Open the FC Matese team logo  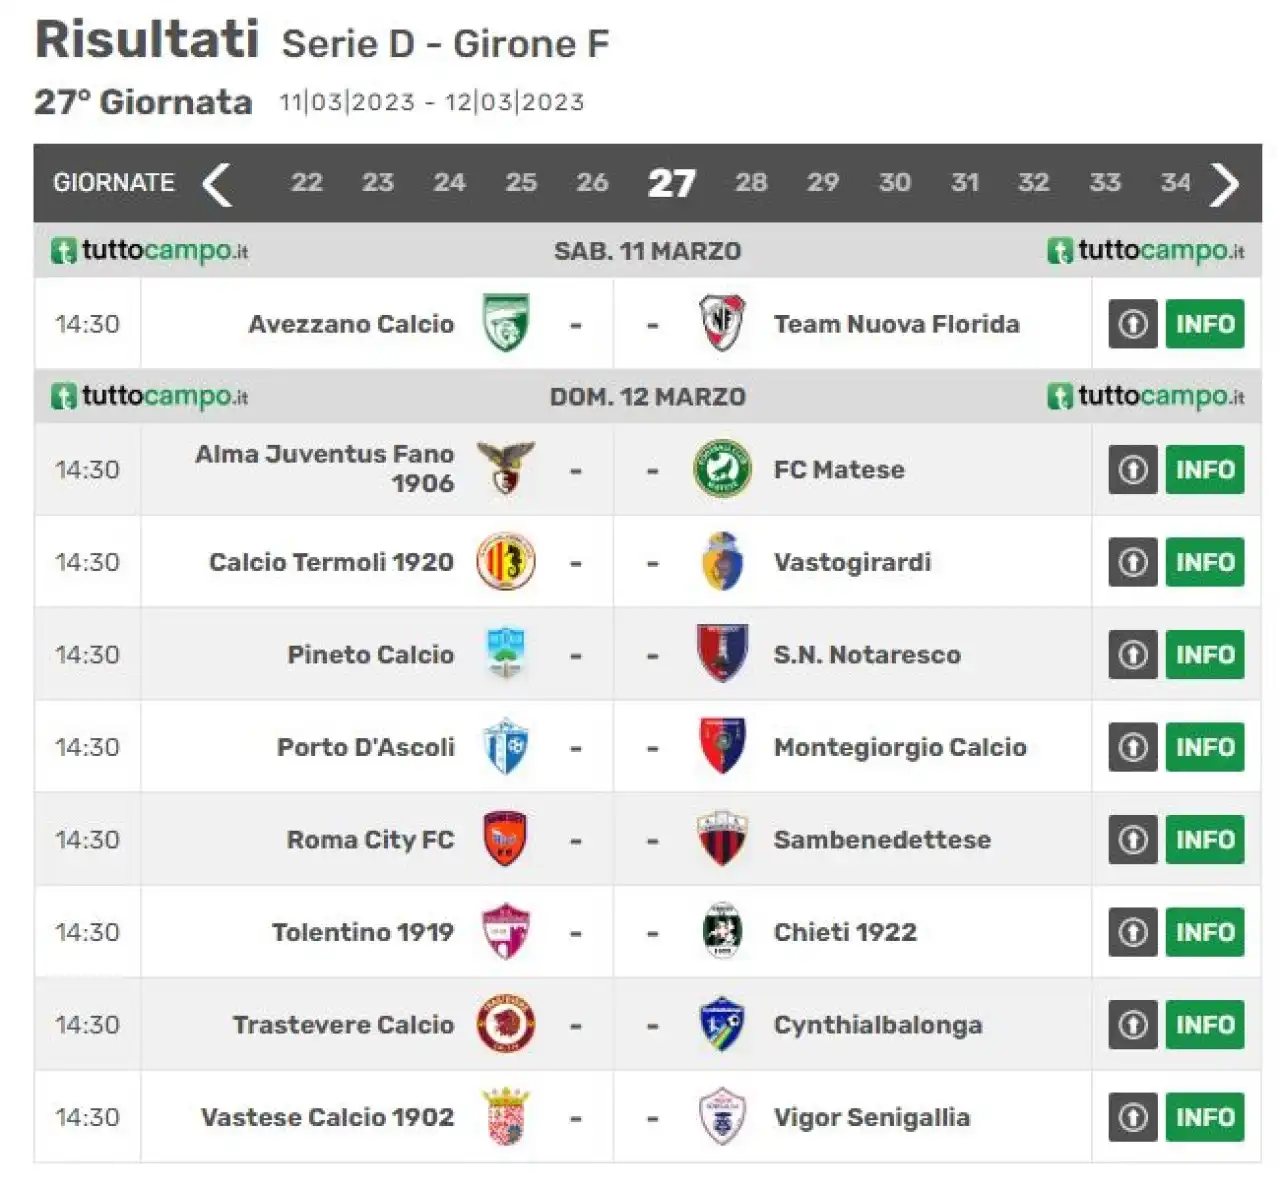721,469
